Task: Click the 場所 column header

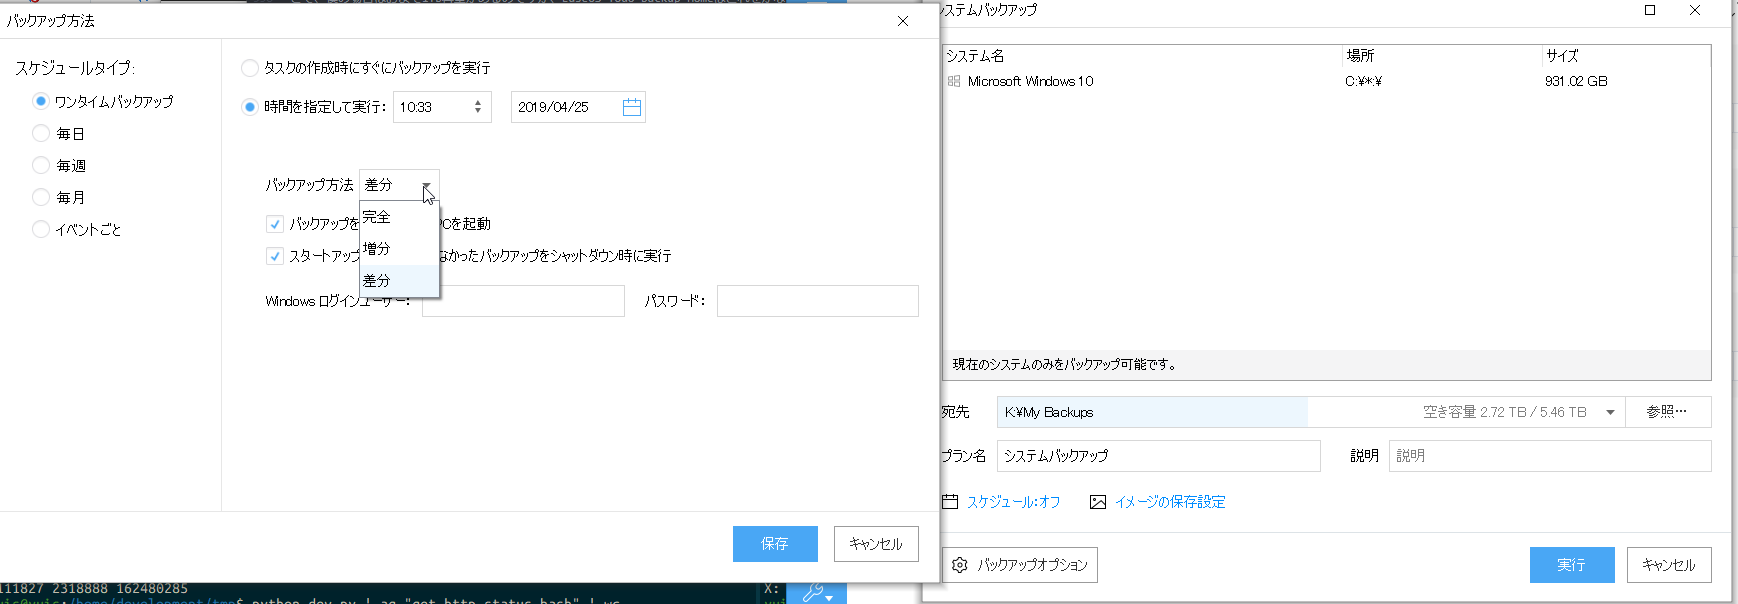Action: coord(1360,56)
